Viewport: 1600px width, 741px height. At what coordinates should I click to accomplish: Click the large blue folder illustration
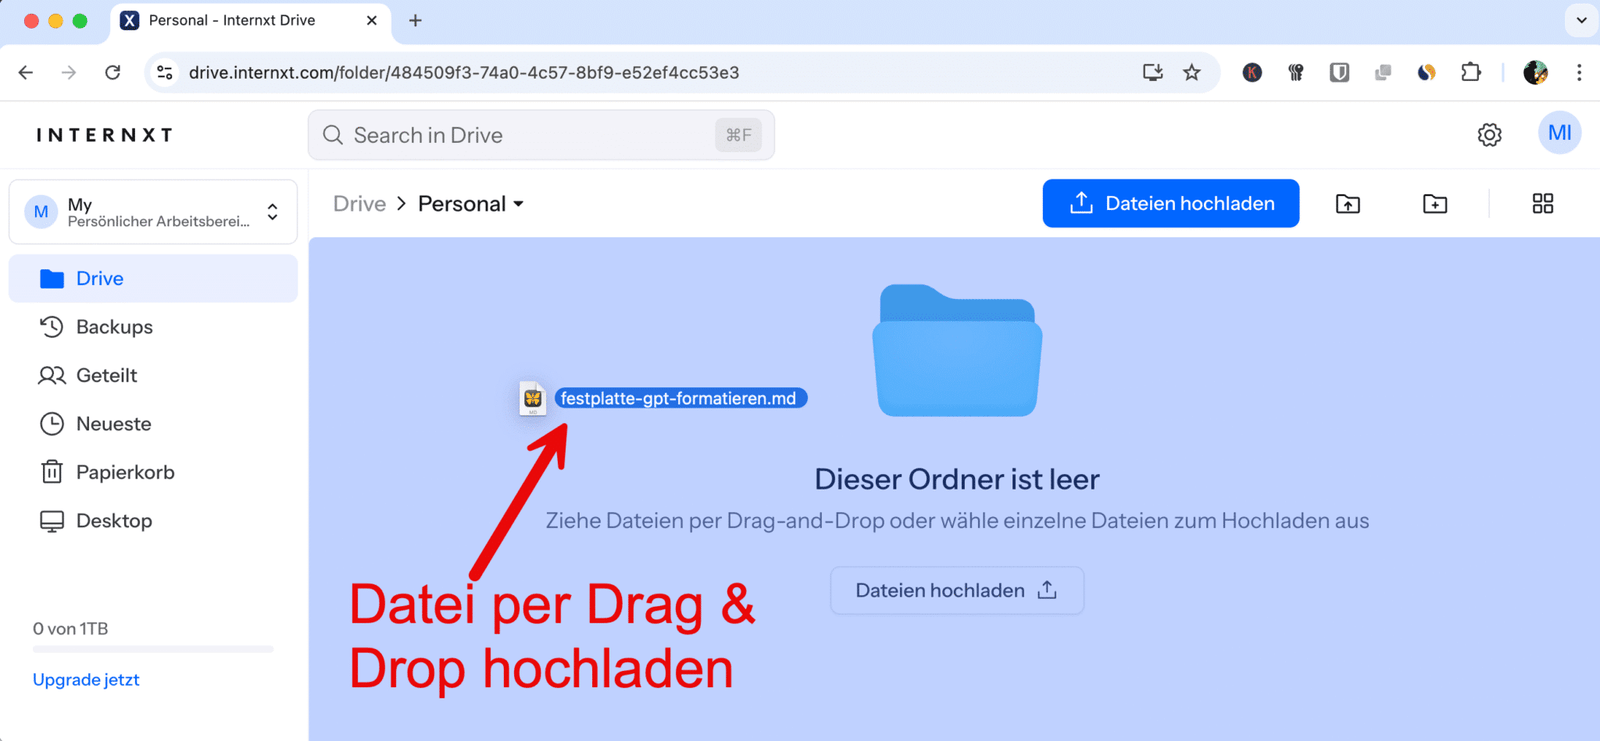957,351
